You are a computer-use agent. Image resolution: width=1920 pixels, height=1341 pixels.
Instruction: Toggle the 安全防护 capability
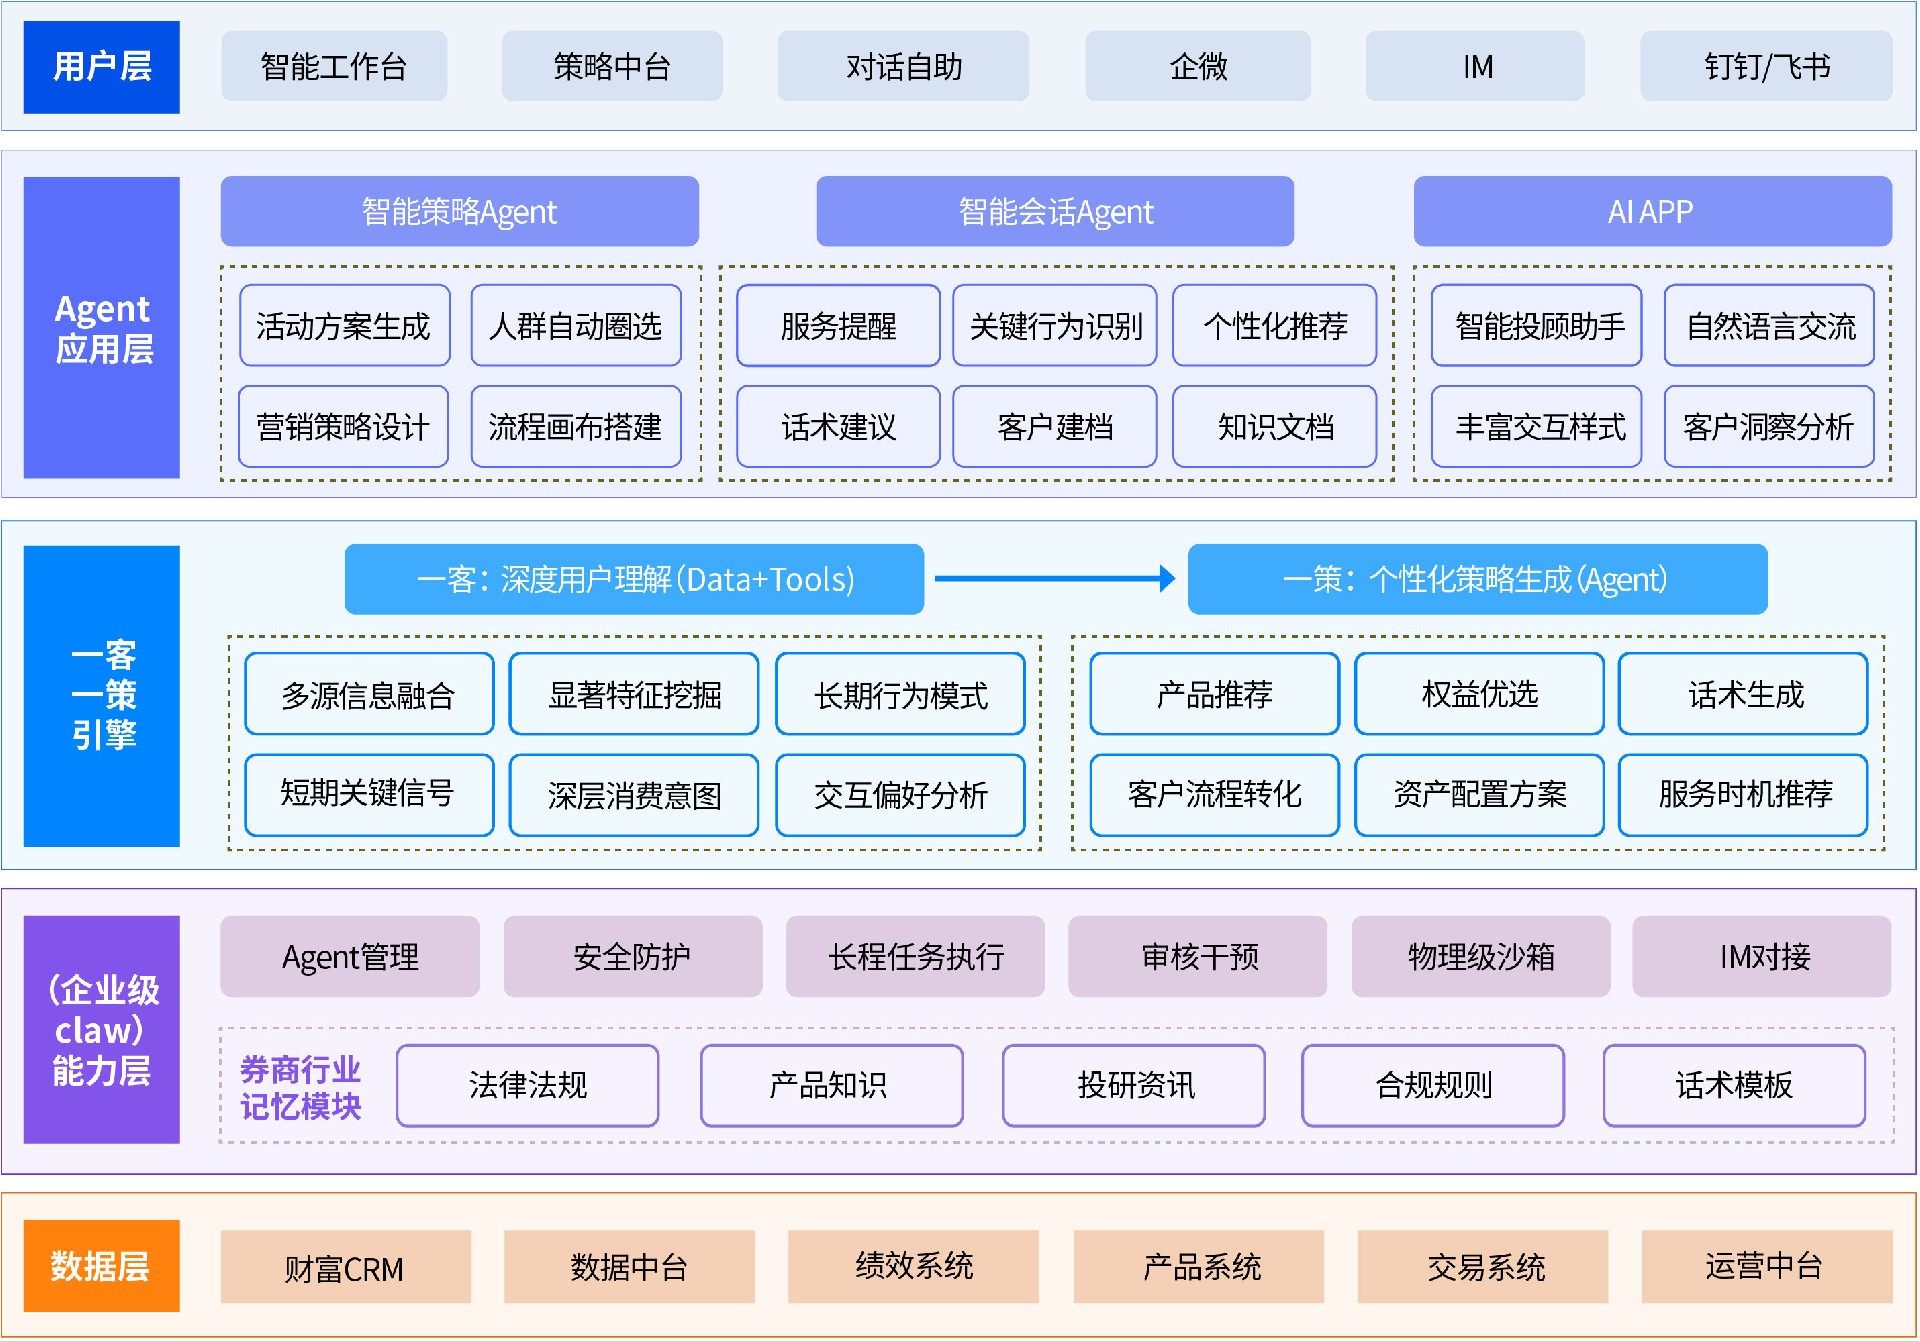(x=633, y=957)
